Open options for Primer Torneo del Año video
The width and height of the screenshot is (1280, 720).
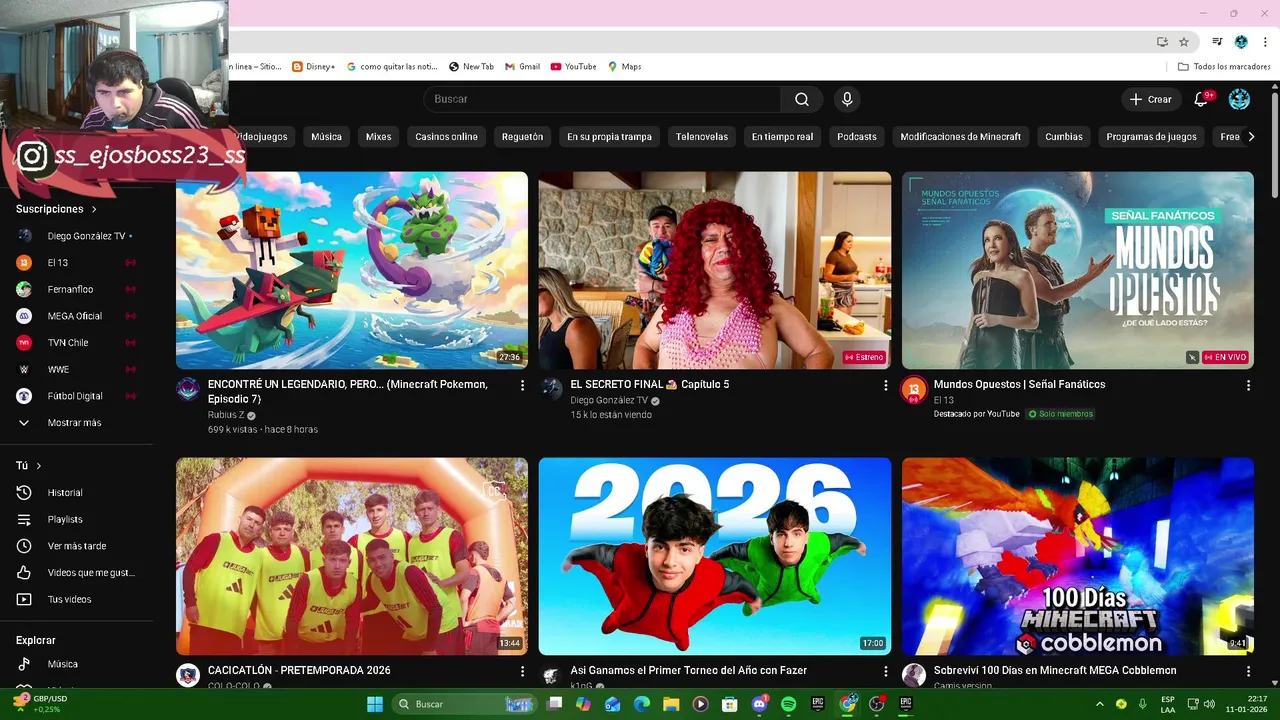[x=885, y=671]
